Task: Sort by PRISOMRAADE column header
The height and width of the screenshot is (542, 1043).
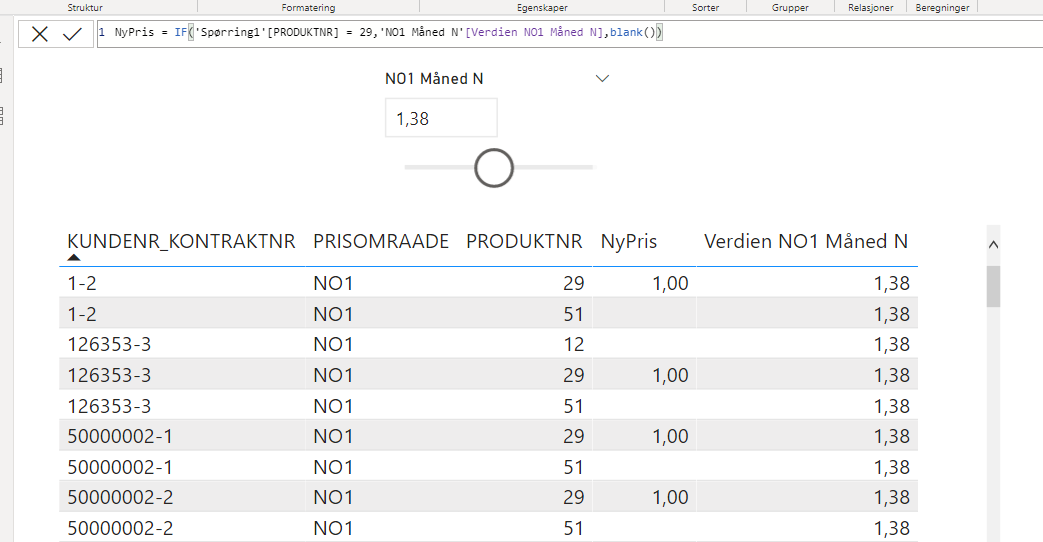Action: coord(381,241)
